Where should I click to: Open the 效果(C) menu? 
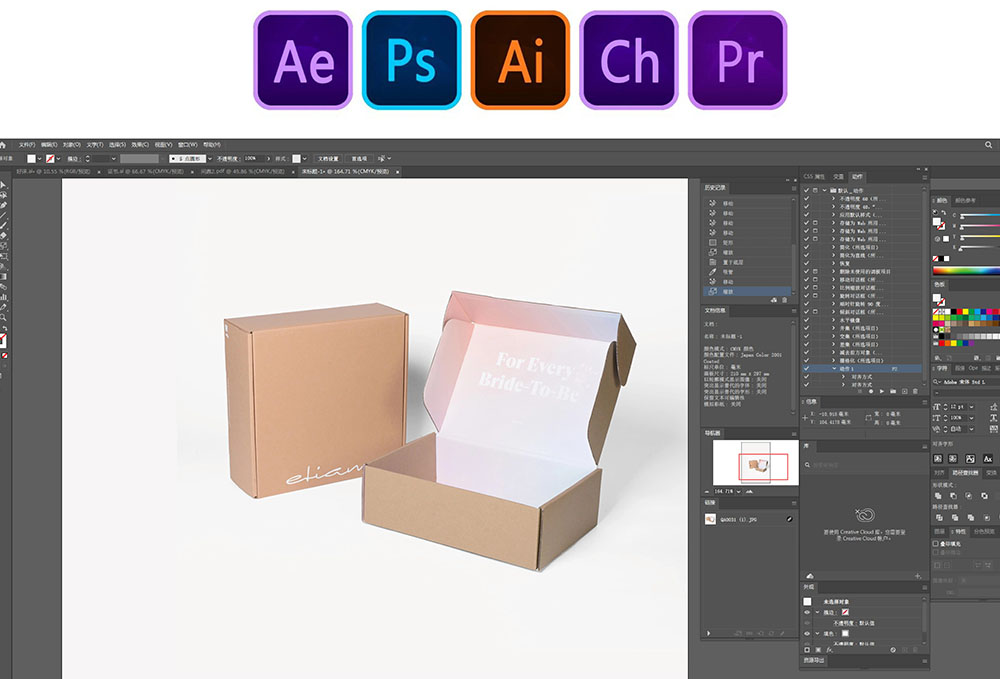coord(140,145)
